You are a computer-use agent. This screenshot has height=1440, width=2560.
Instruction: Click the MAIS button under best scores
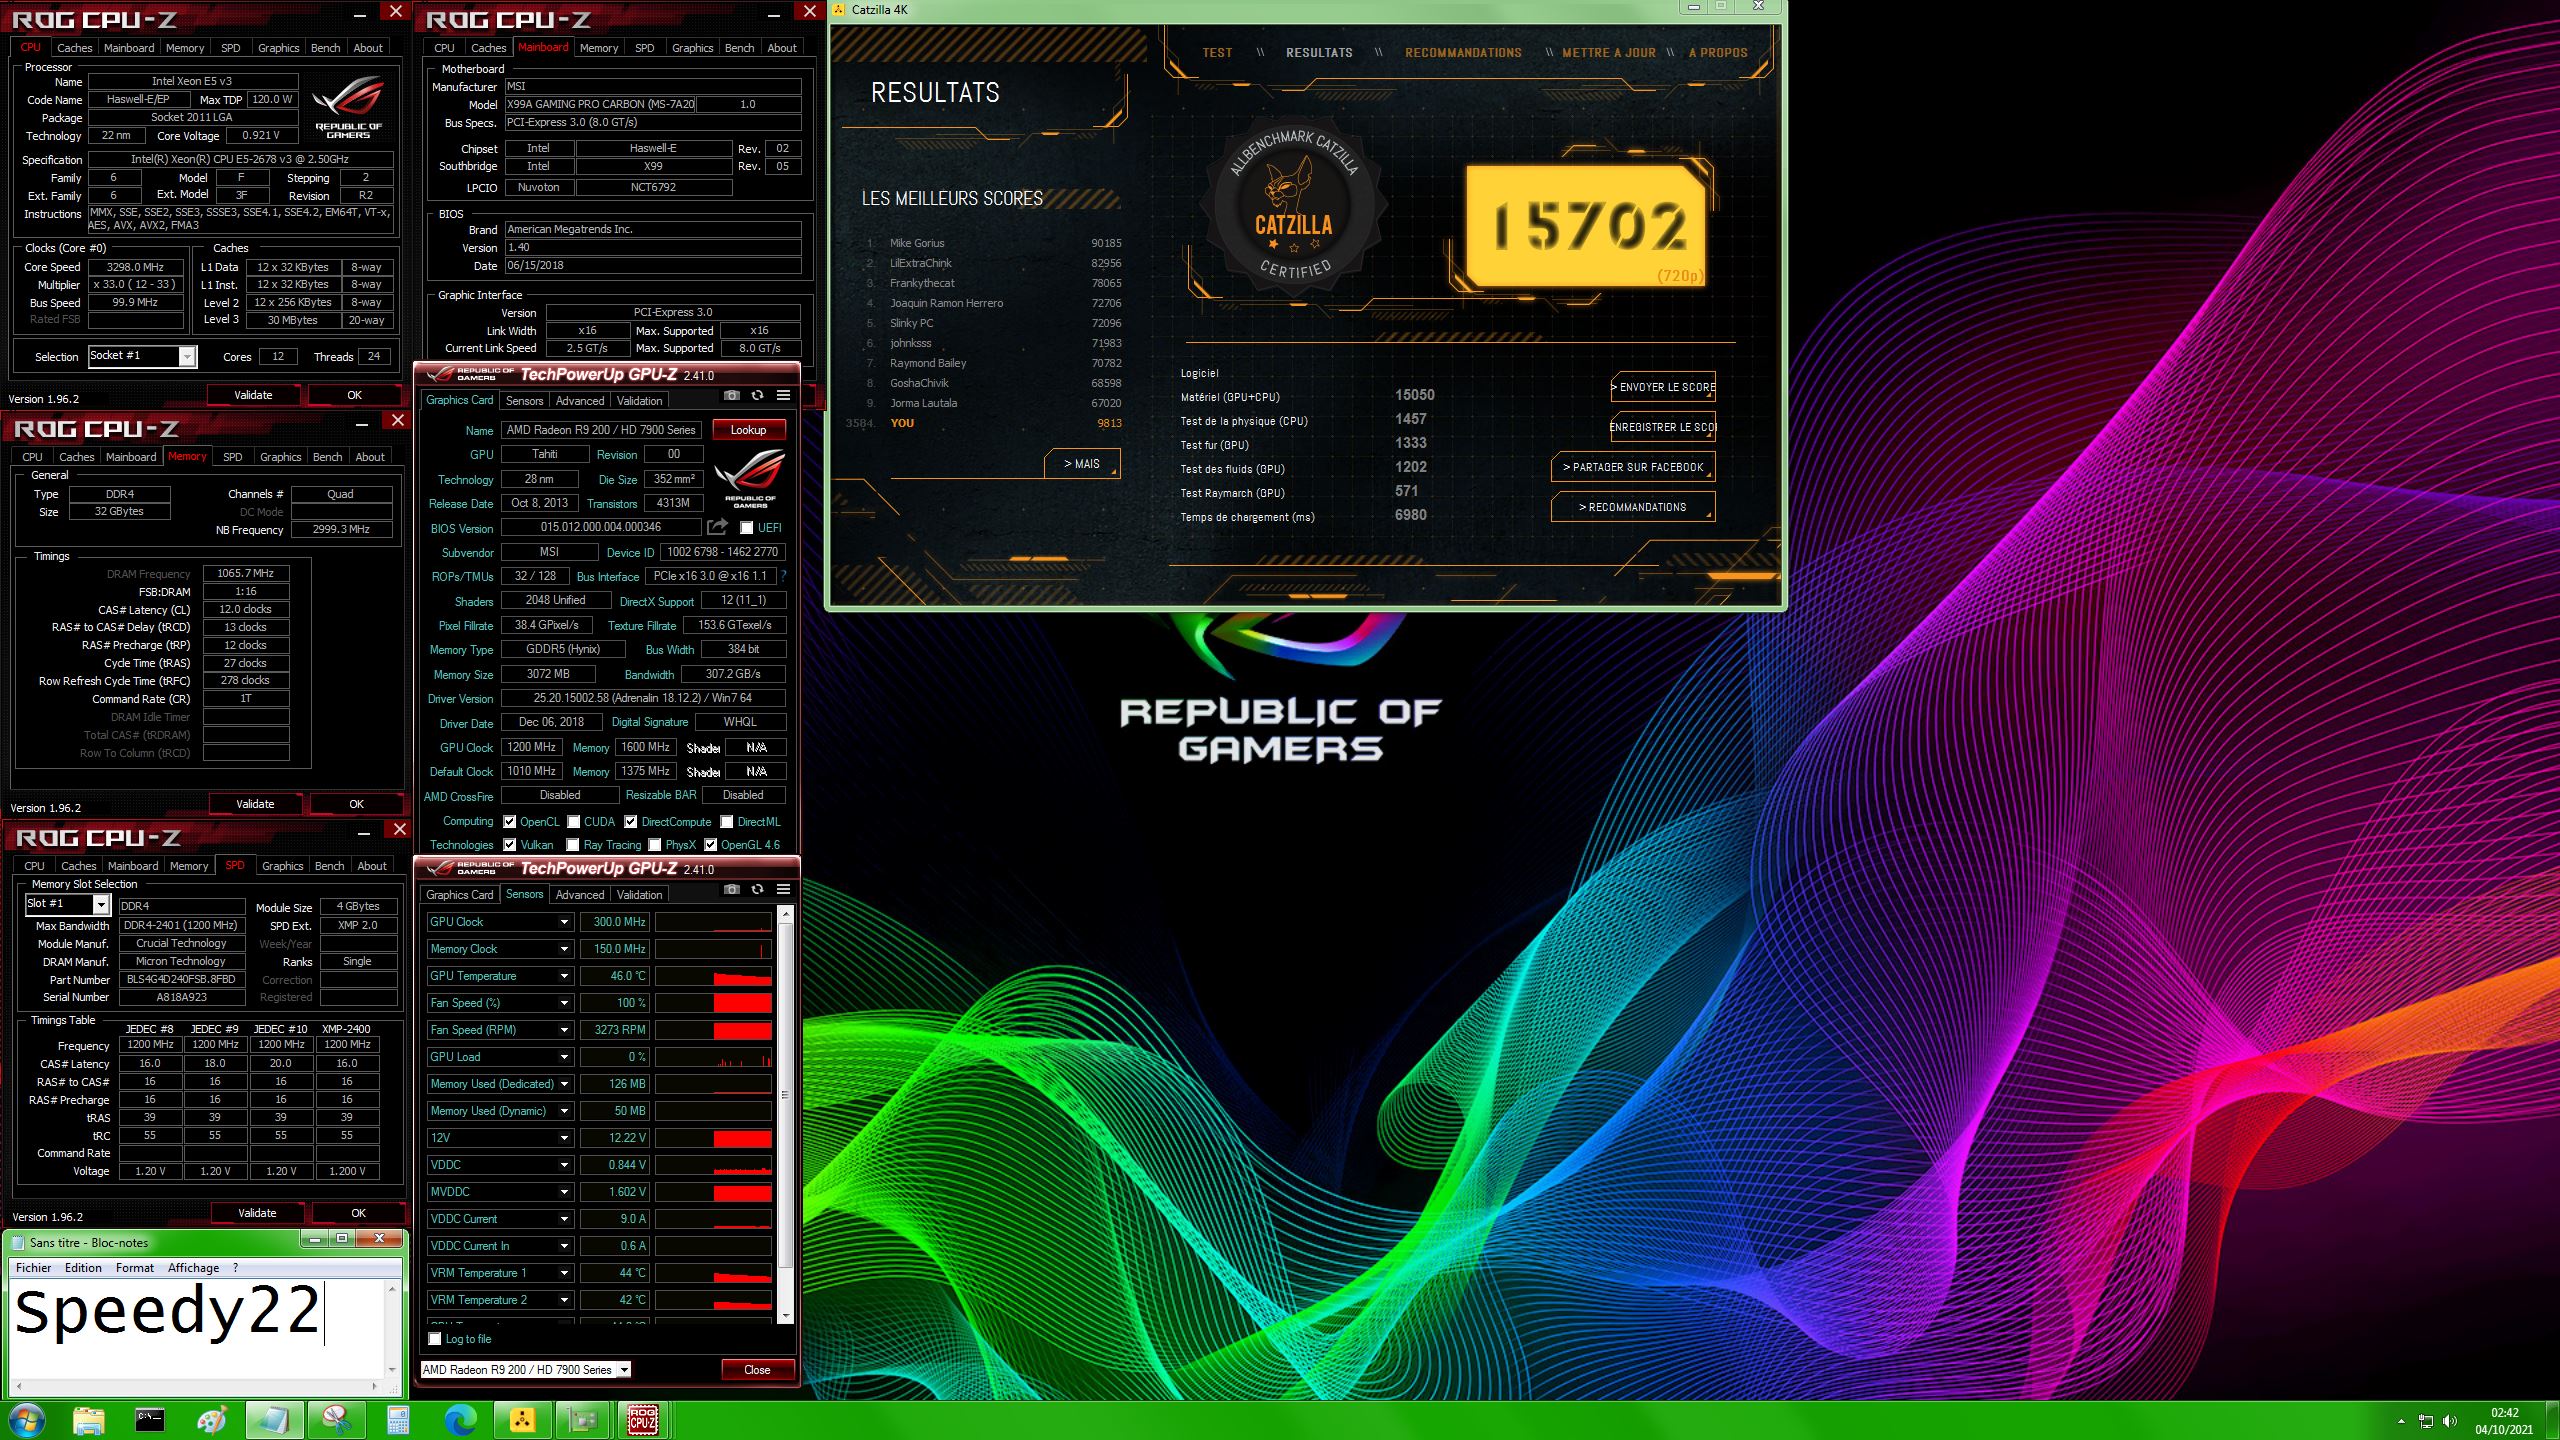coord(1081,464)
